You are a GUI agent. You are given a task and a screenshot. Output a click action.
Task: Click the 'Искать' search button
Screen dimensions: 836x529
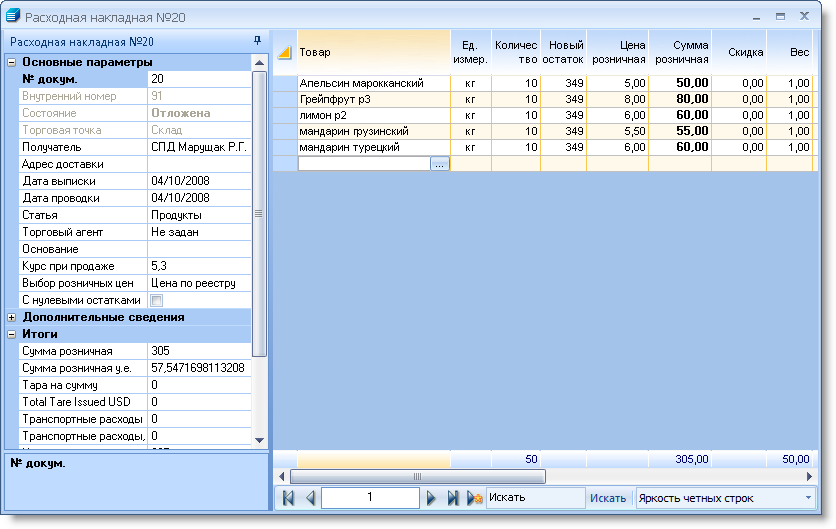608,498
